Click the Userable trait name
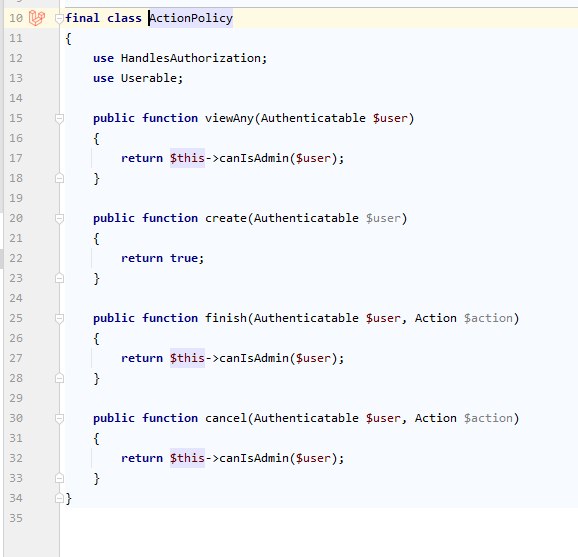 point(149,78)
